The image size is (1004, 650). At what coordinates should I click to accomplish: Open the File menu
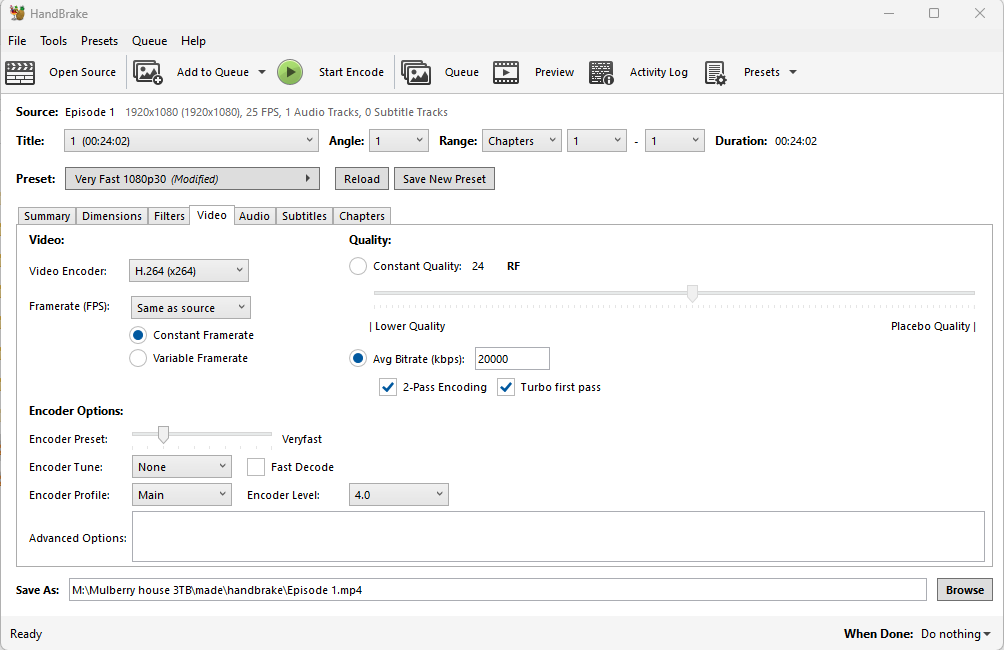[x=17, y=40]
